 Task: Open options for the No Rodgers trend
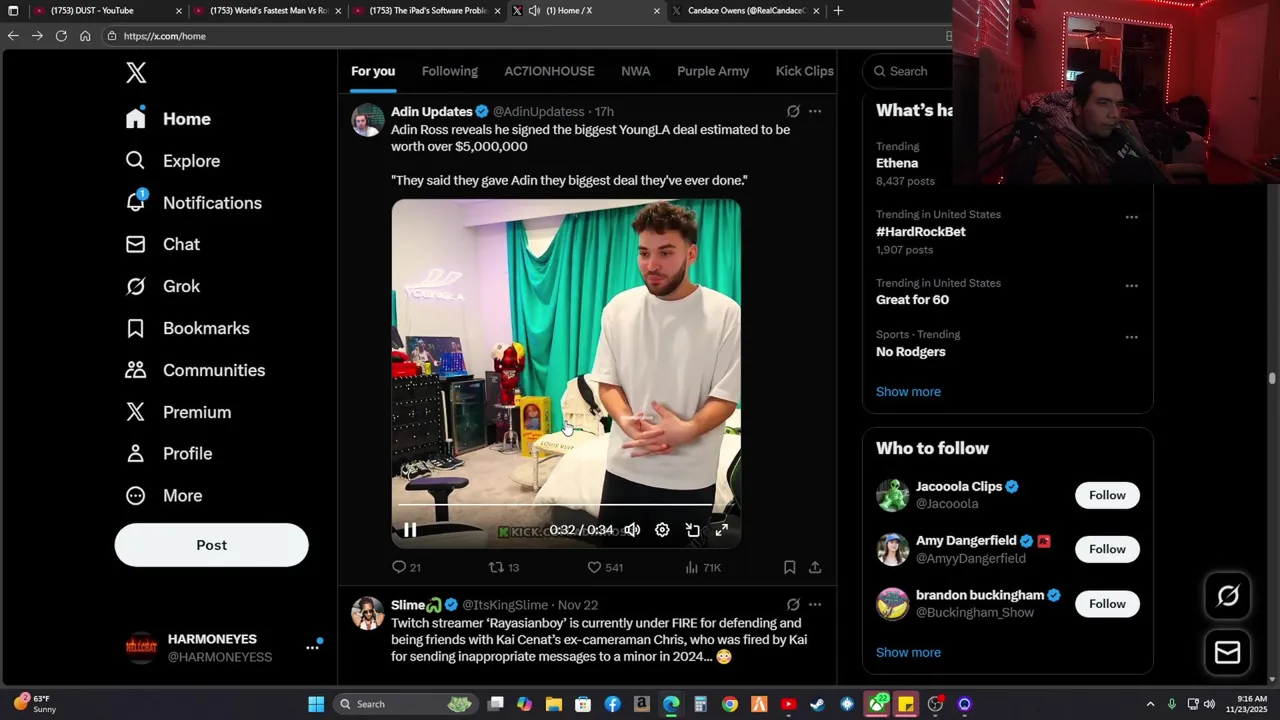coord(1131,337)
